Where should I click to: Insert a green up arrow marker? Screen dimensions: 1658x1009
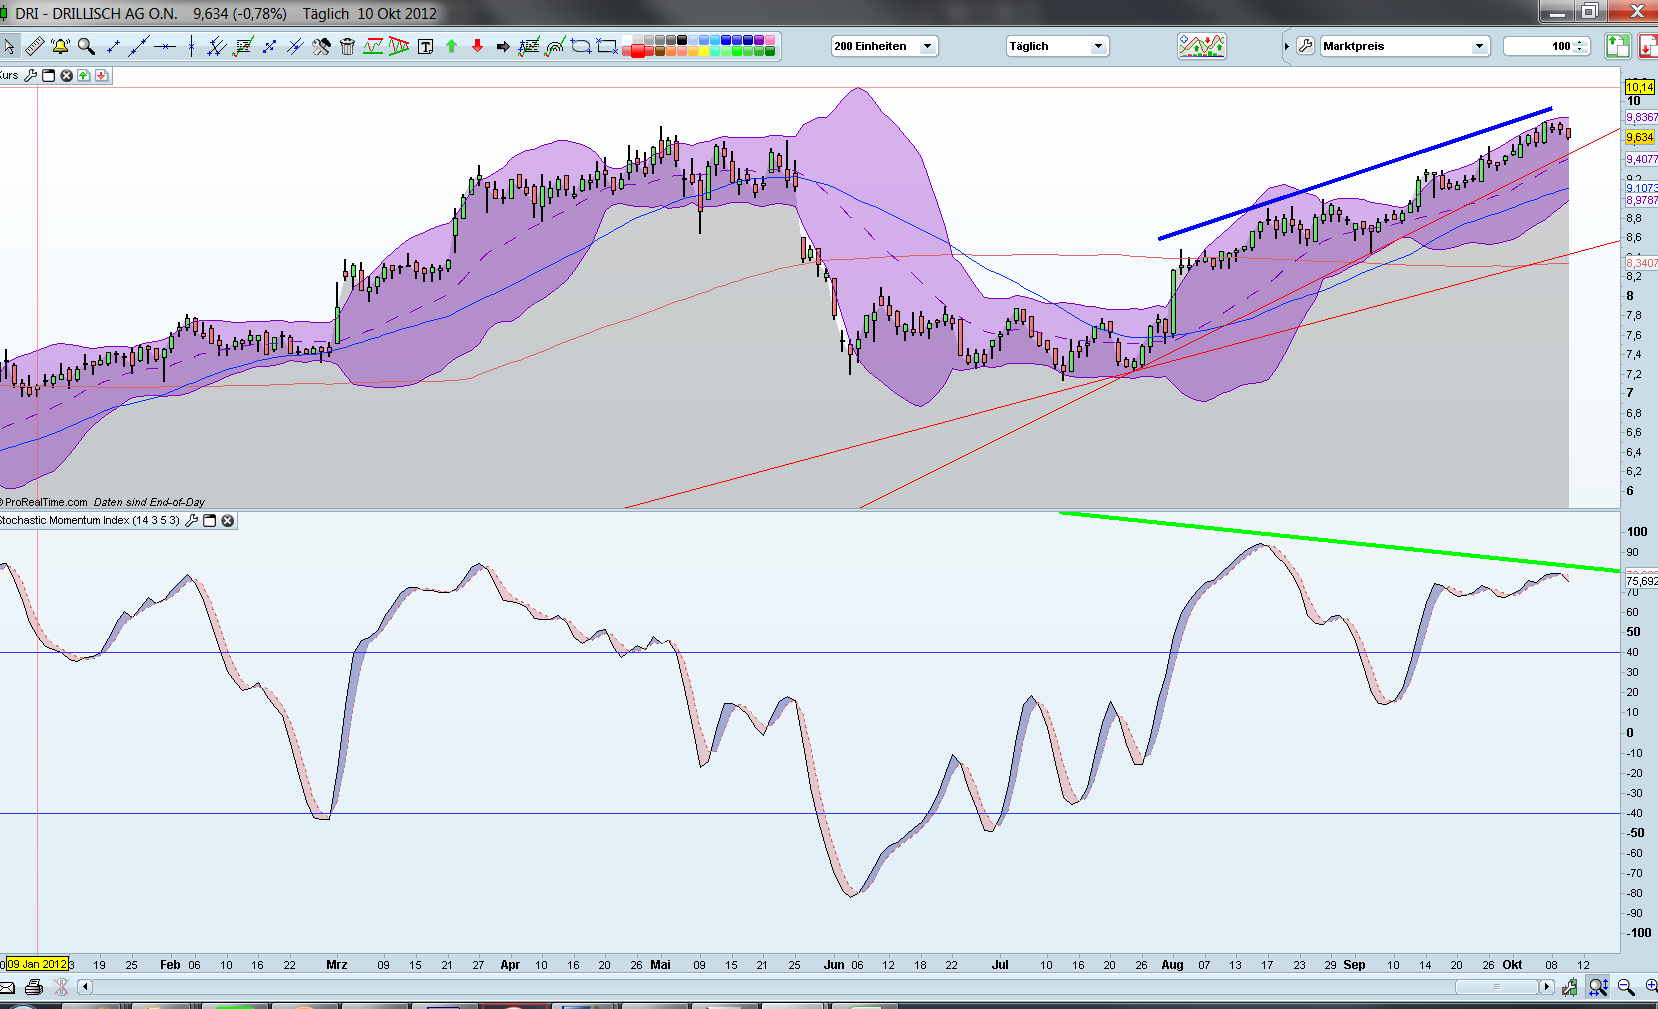click(x=451, y=46)
